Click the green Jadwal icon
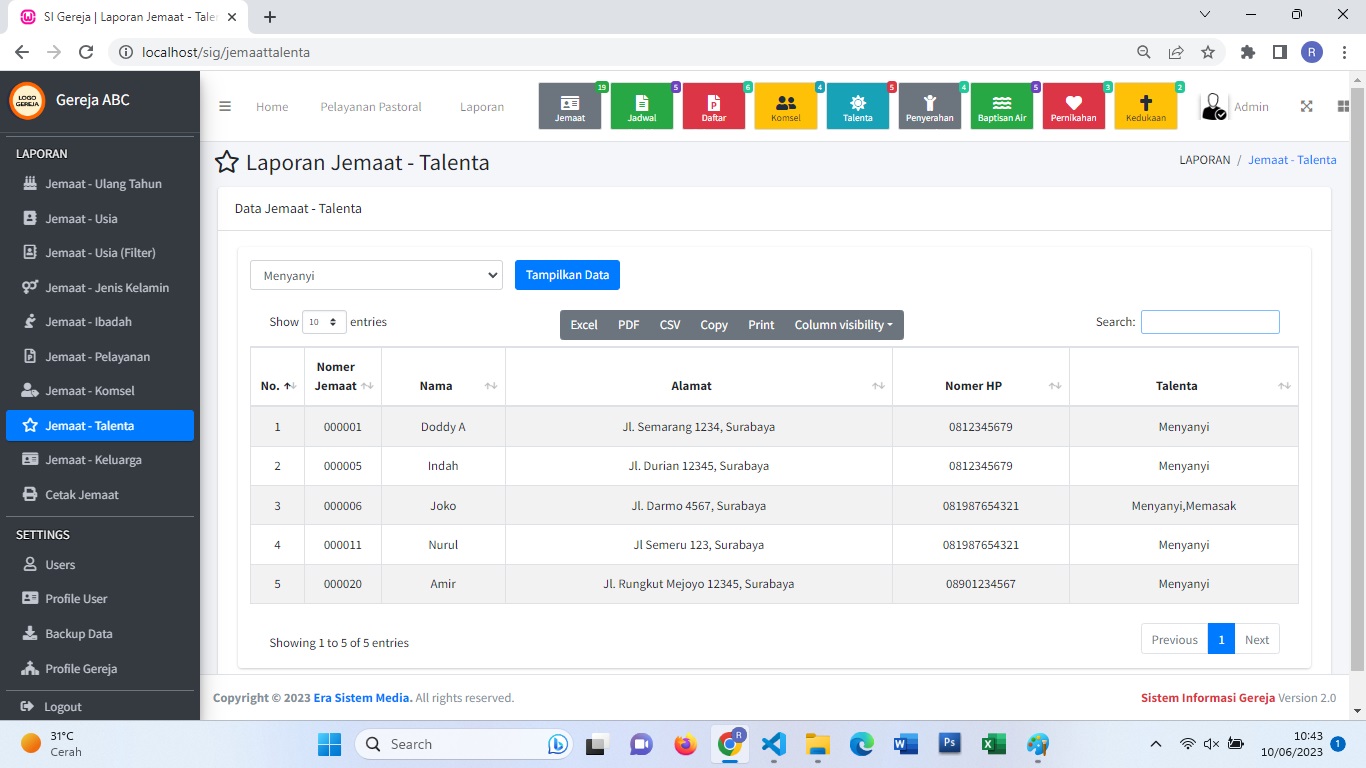The height and width of the screenshot is (768, 1366). tap(642, 106)
